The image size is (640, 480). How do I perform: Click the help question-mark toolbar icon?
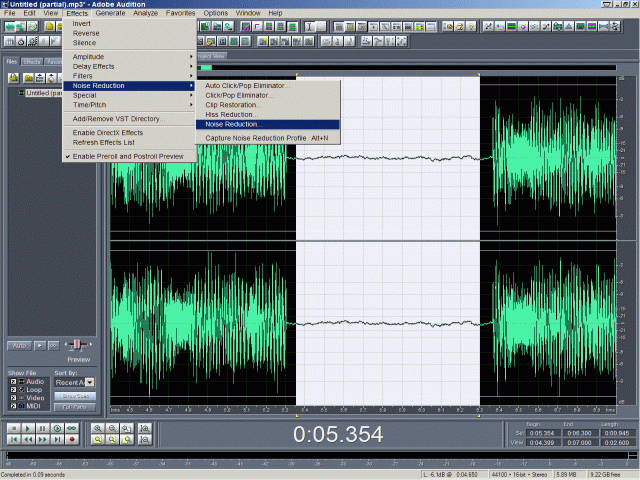pos(471,27)
